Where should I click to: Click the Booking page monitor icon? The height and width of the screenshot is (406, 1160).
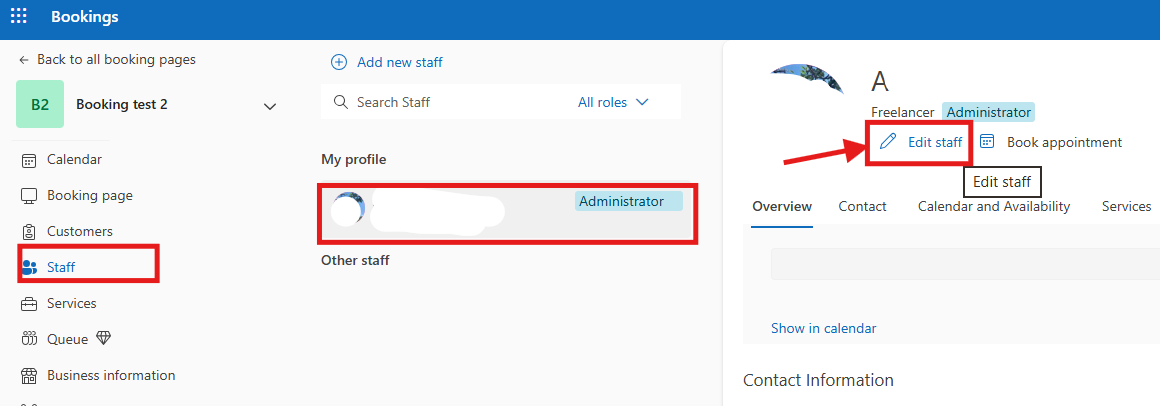(29, 196)
